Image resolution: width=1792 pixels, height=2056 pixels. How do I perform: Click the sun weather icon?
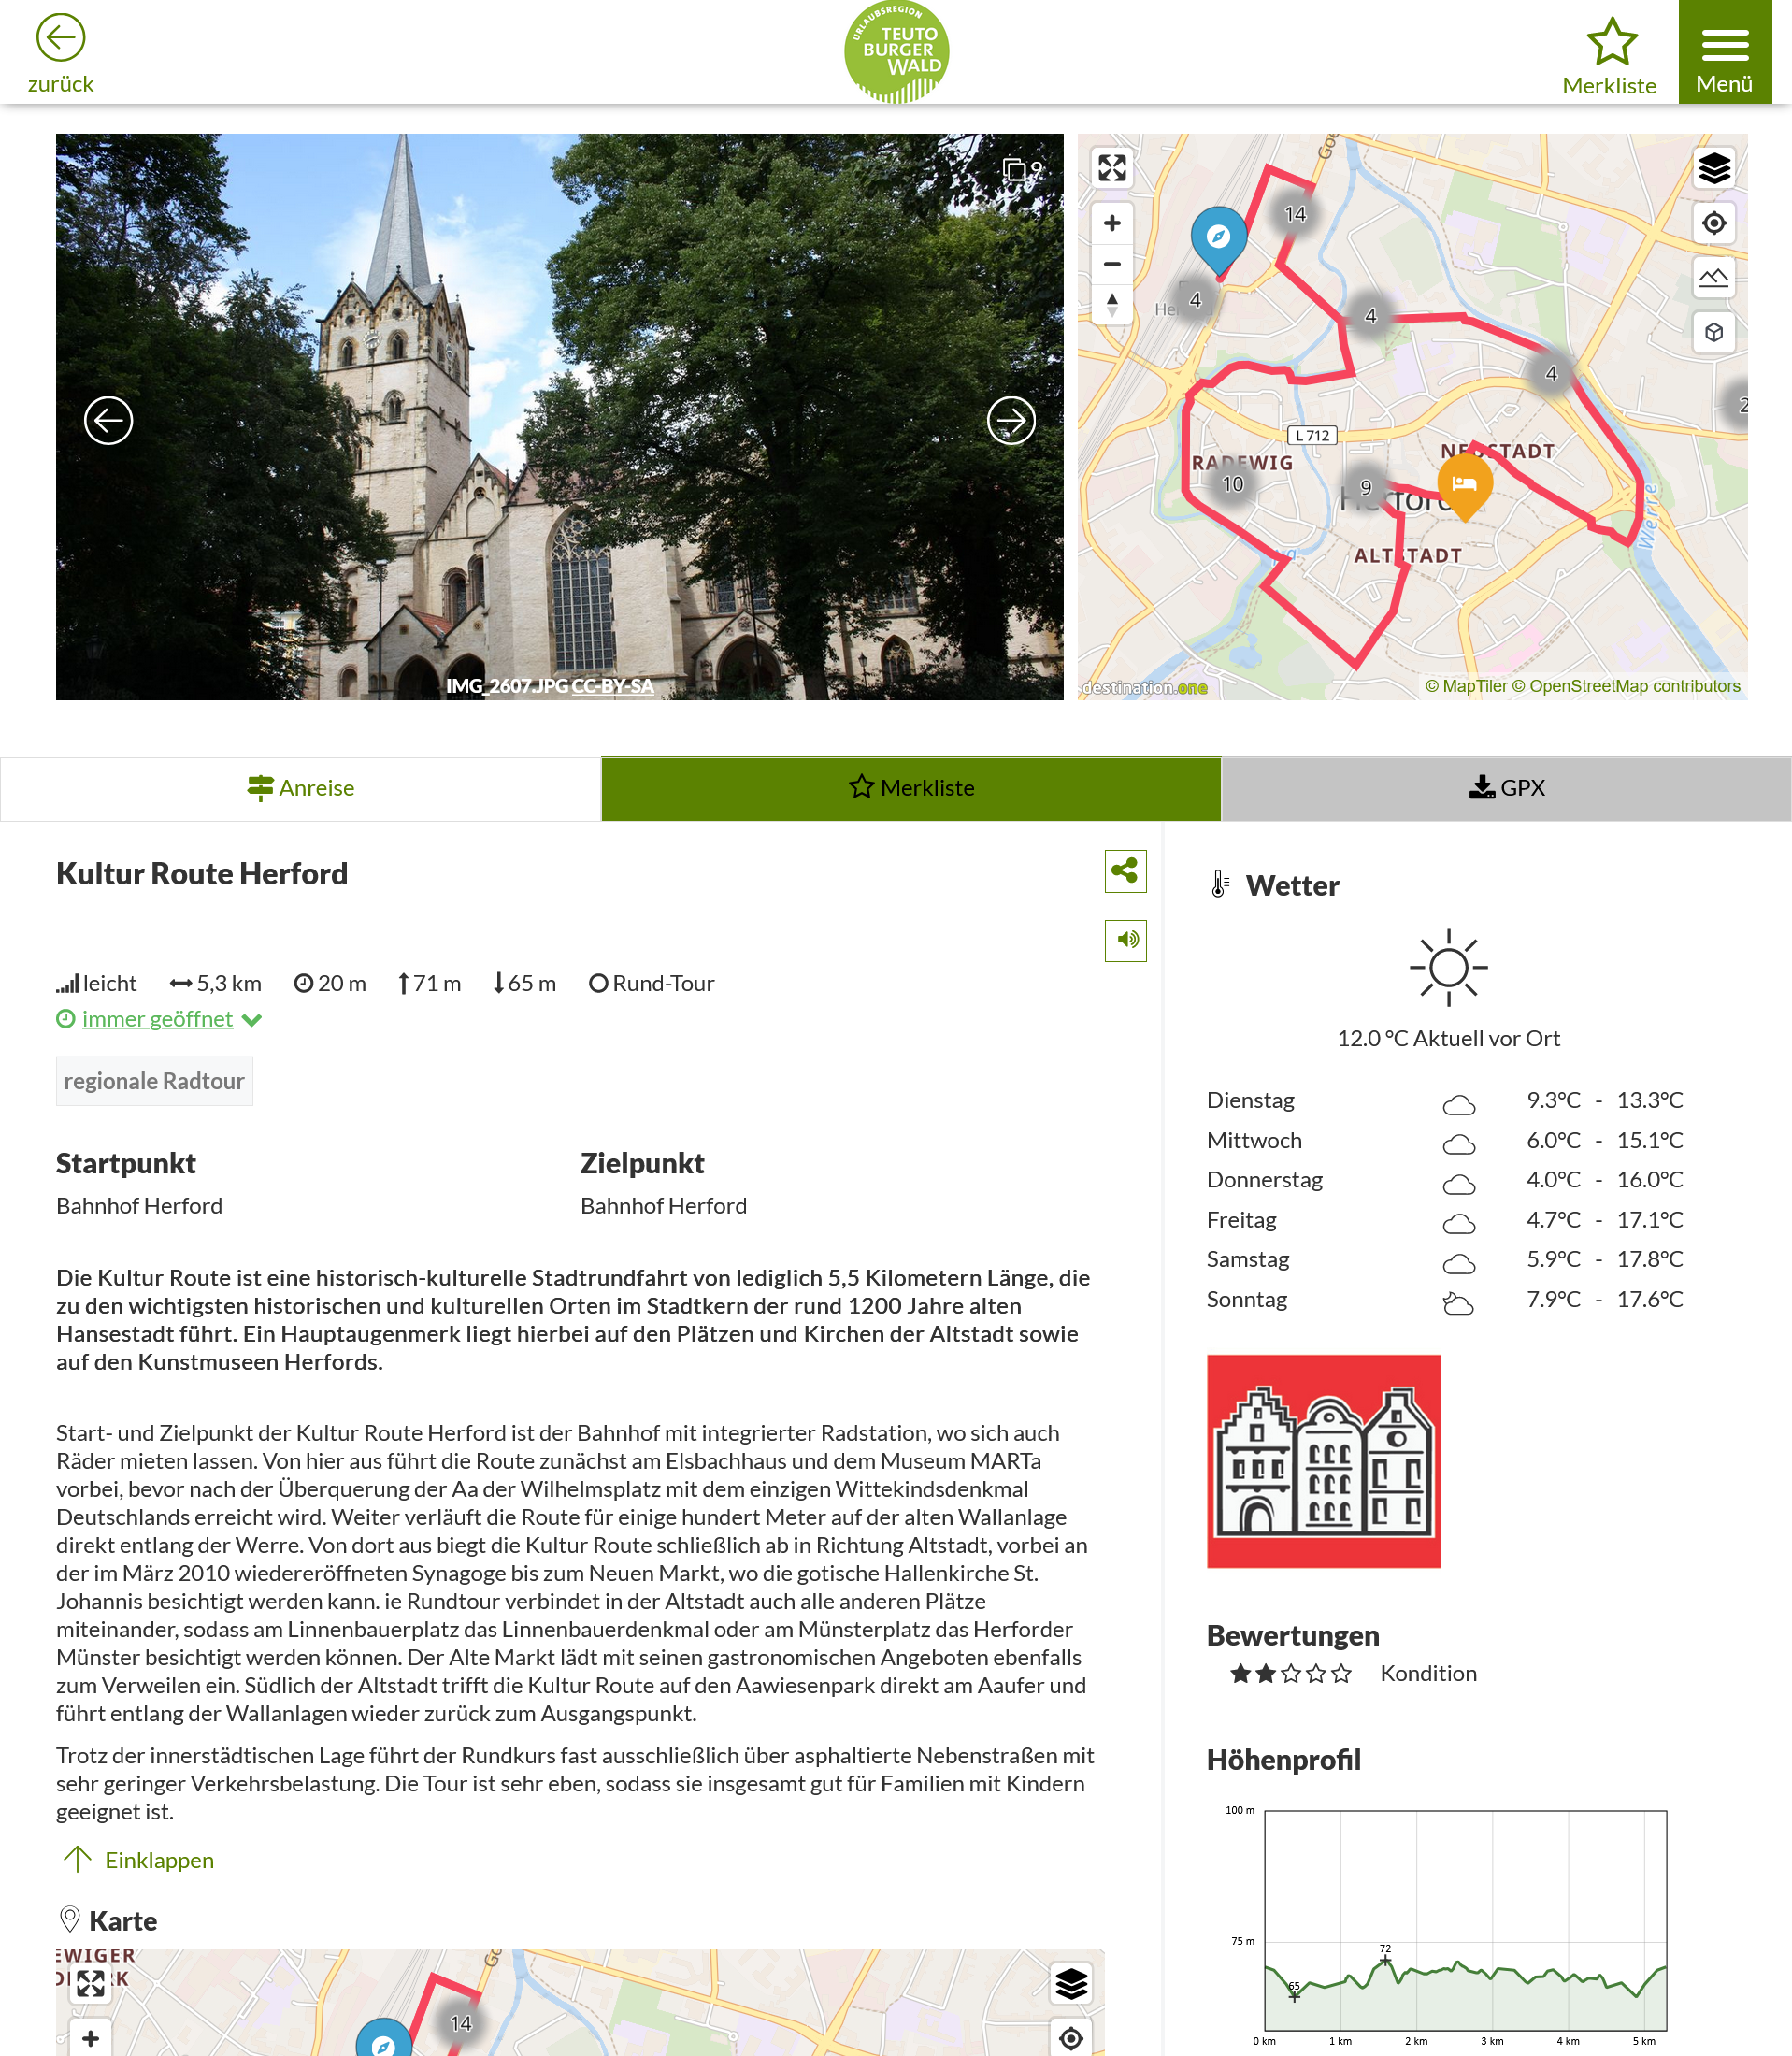pos(1448,967)
